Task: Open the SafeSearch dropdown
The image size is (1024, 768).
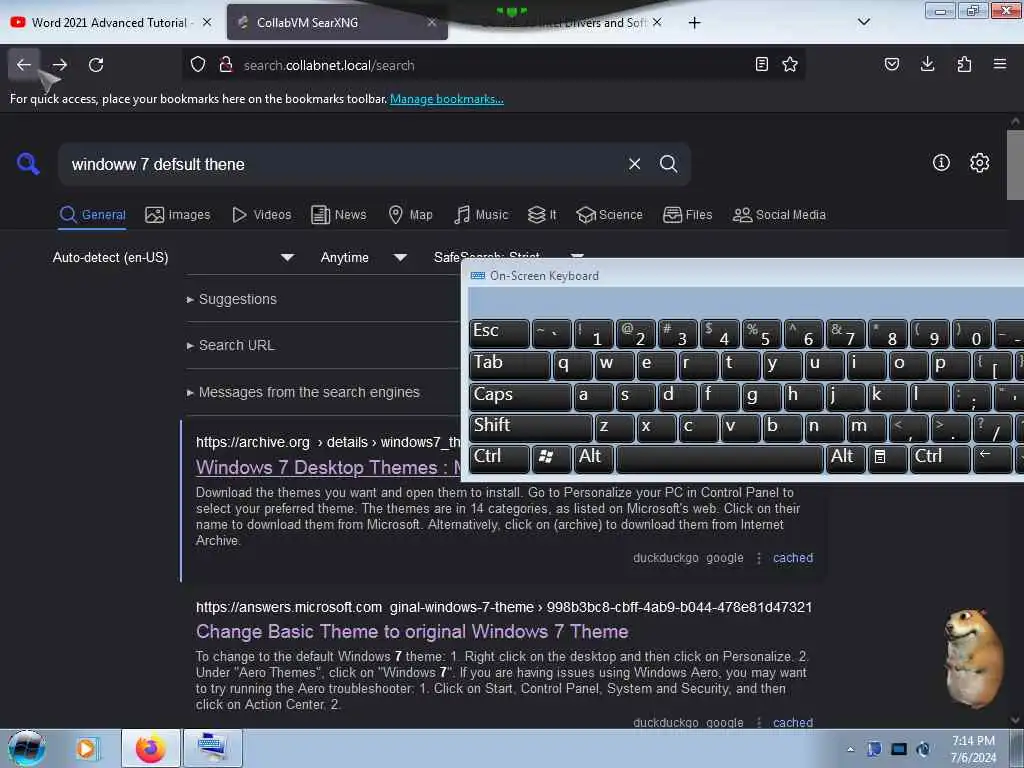Action: (x=509, y=255)
